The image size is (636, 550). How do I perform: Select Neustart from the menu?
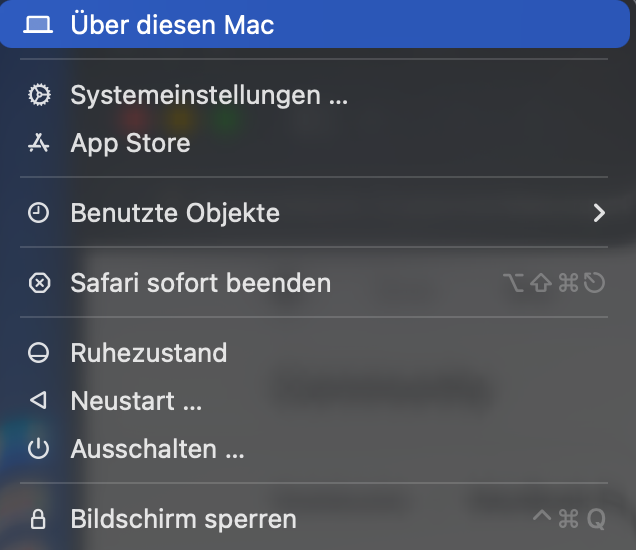click(x=136, y=401)
